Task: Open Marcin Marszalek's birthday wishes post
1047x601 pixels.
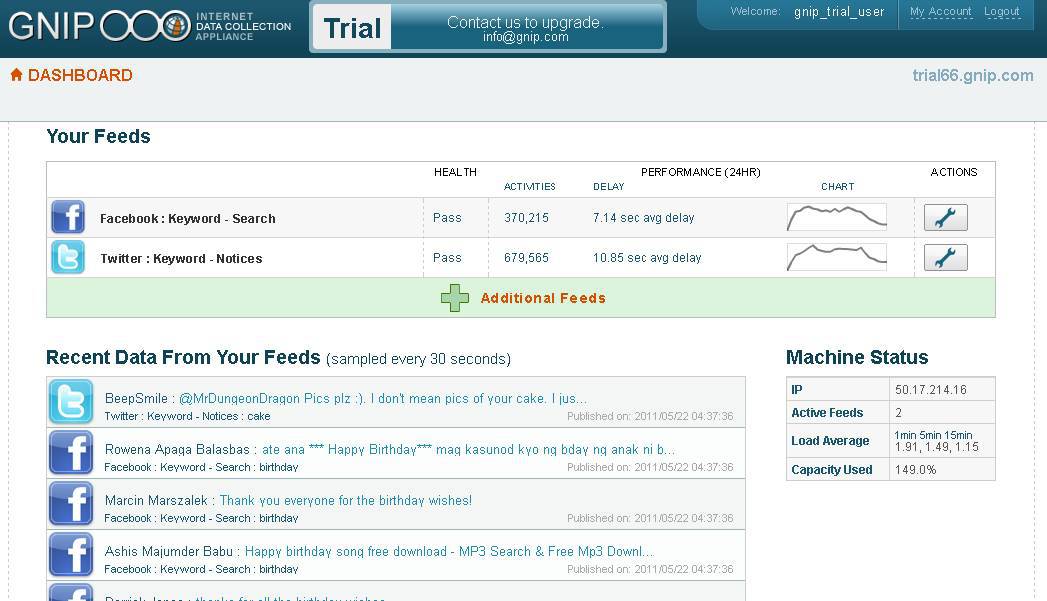Action: [x=346, y=500]
